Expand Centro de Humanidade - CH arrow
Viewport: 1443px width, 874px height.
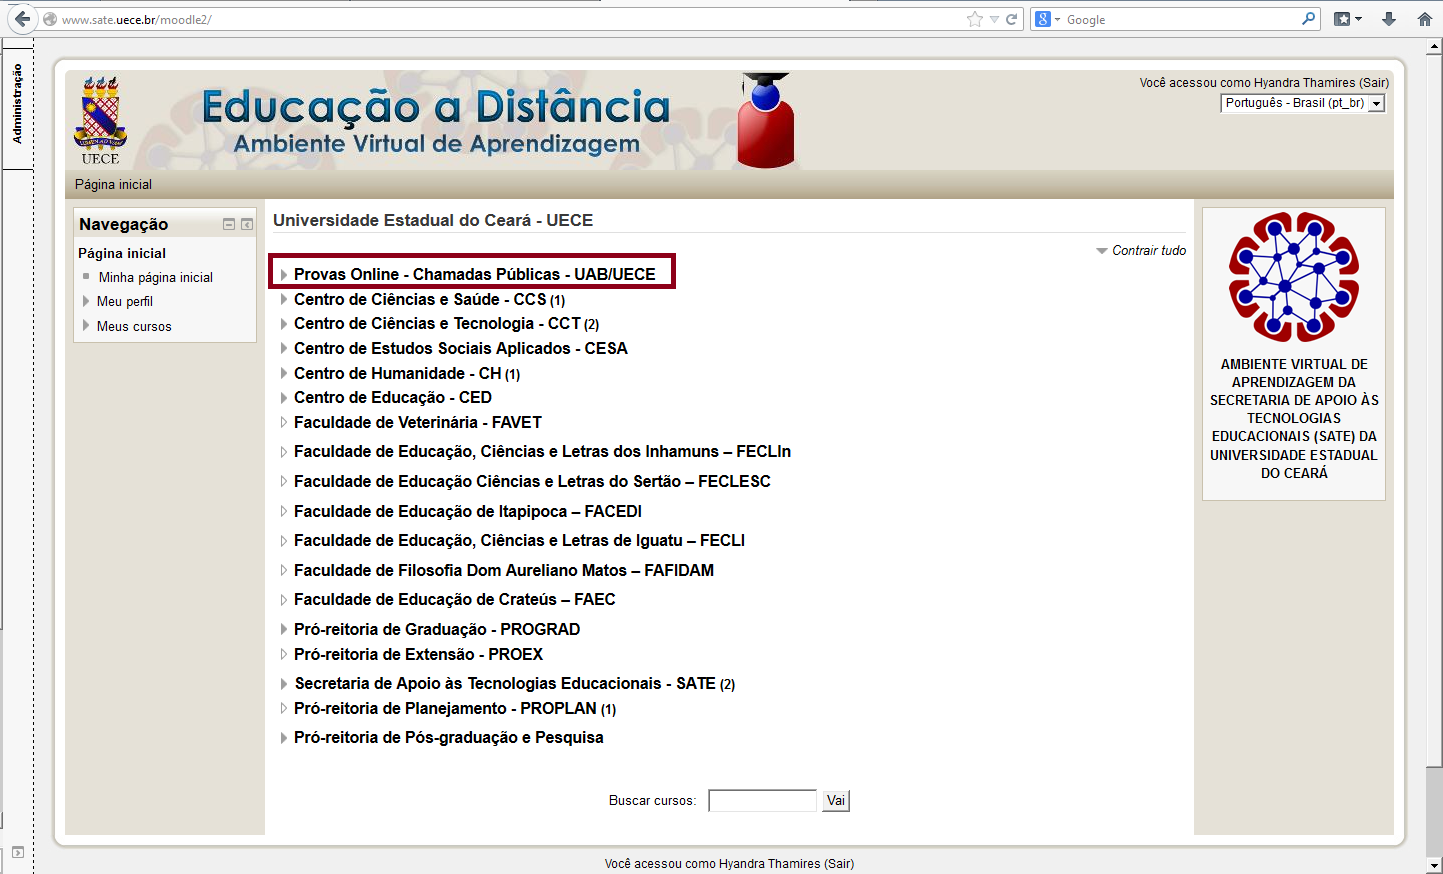coord(284,373)
